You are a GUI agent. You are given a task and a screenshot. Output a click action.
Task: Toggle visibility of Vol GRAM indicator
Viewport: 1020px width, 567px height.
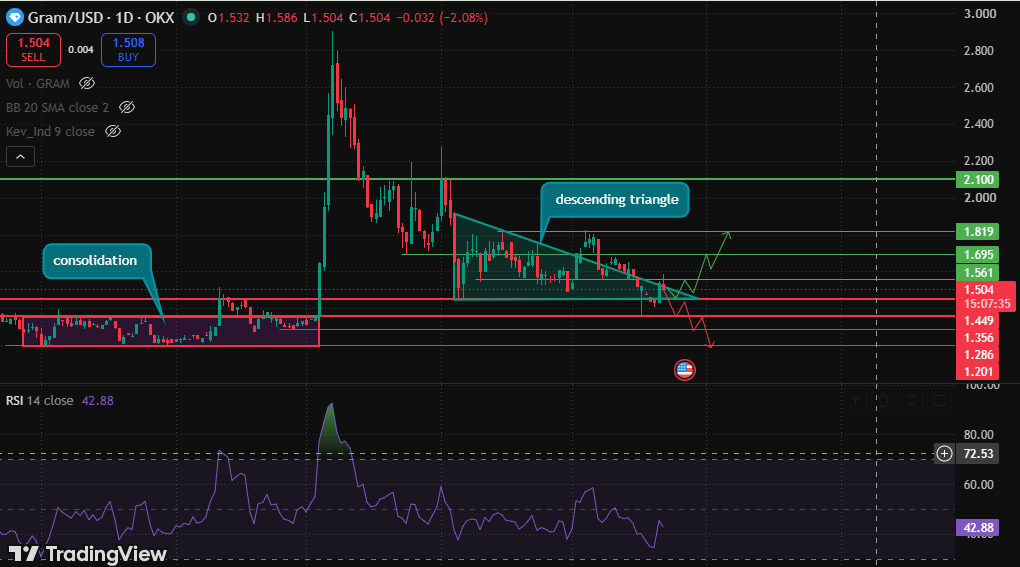87,83
